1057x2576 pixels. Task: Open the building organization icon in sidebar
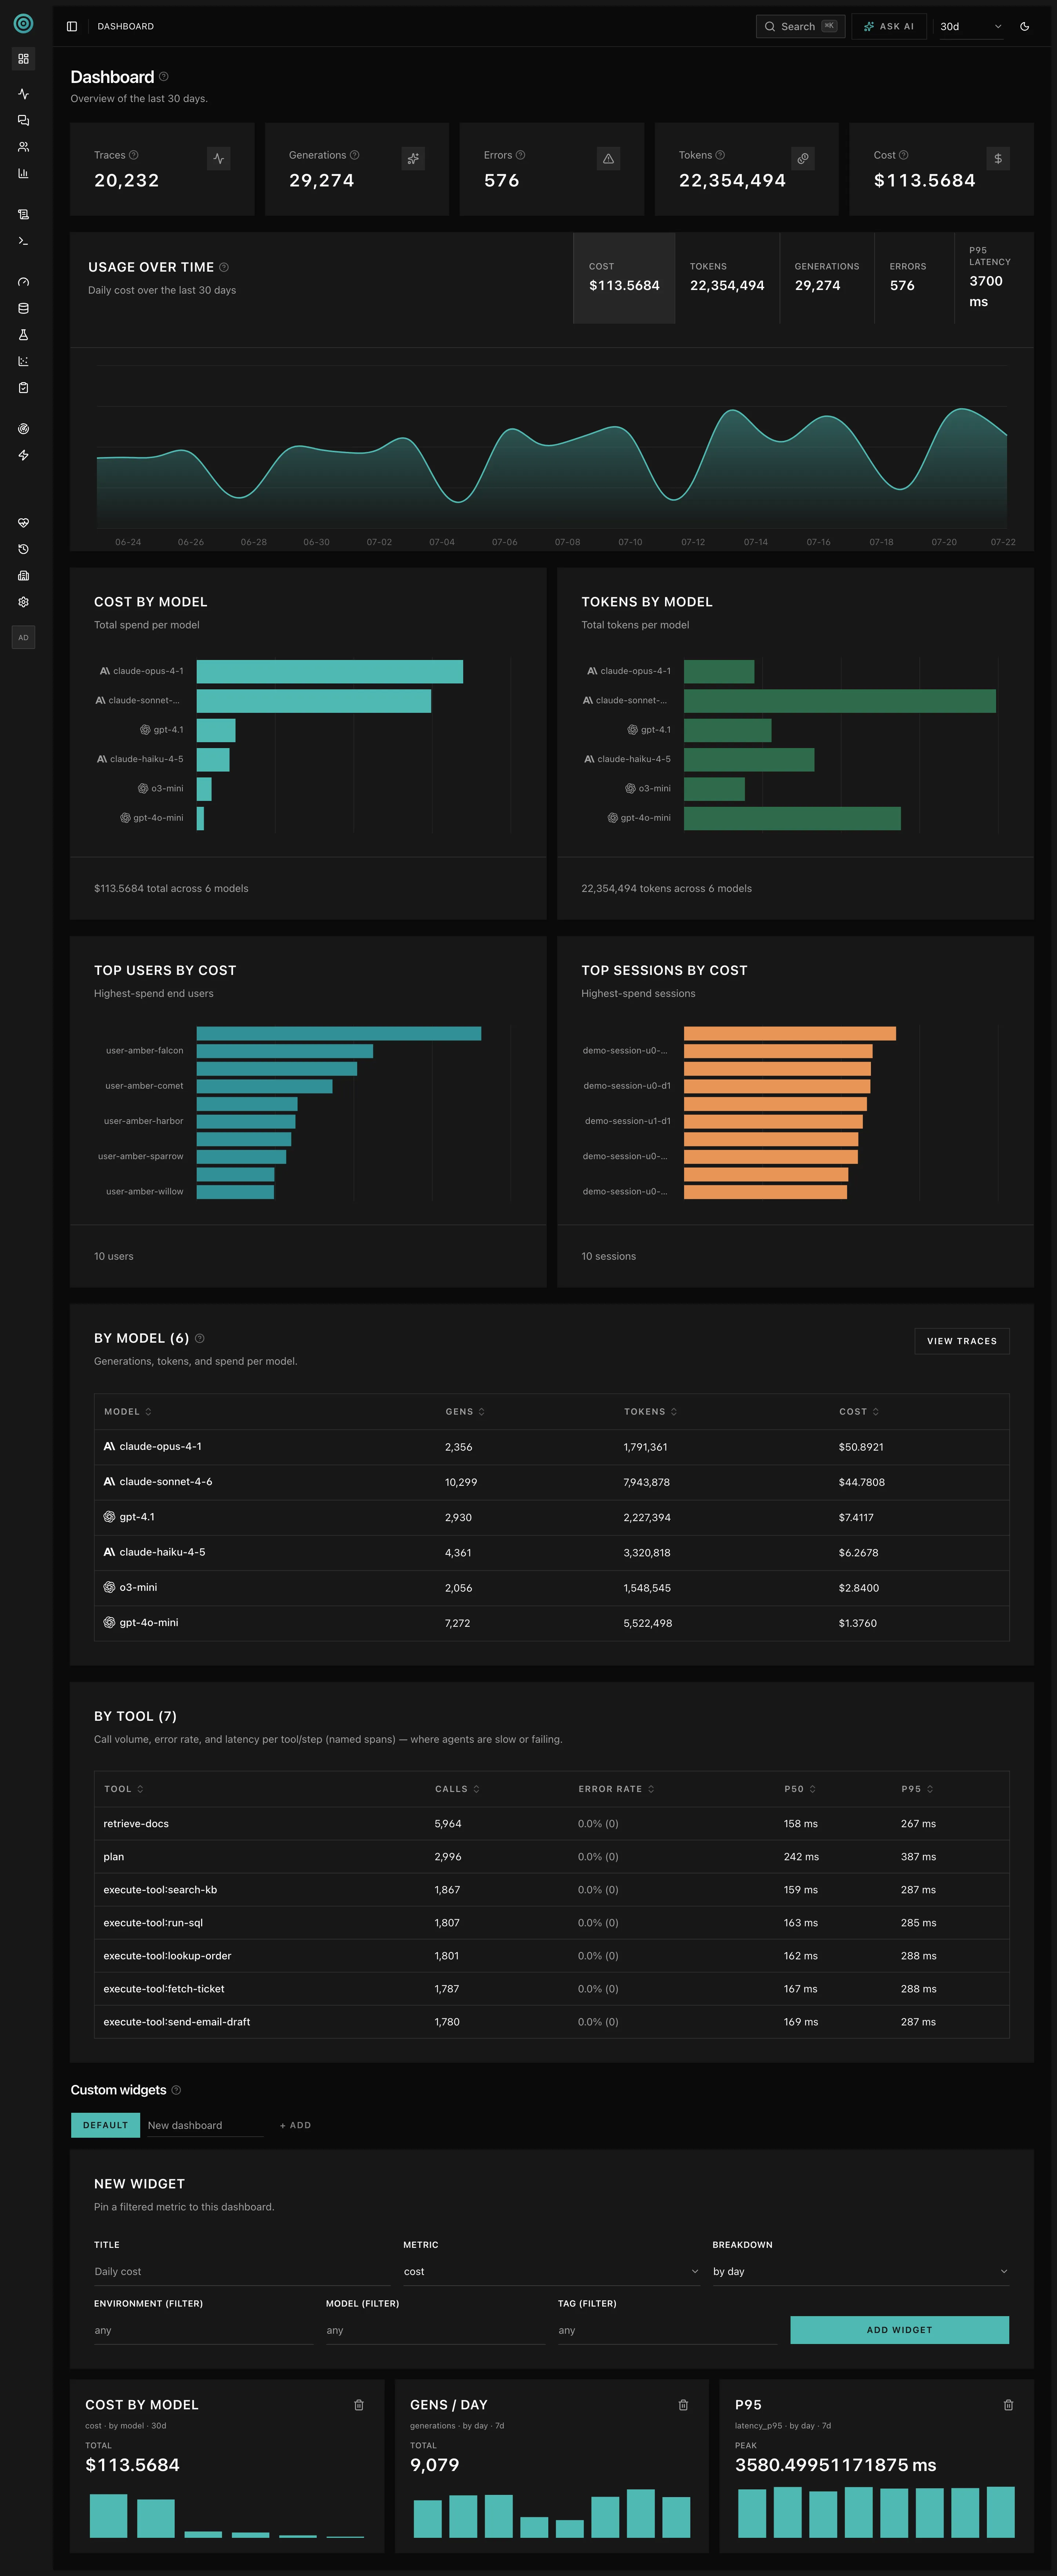click(23, 576)
